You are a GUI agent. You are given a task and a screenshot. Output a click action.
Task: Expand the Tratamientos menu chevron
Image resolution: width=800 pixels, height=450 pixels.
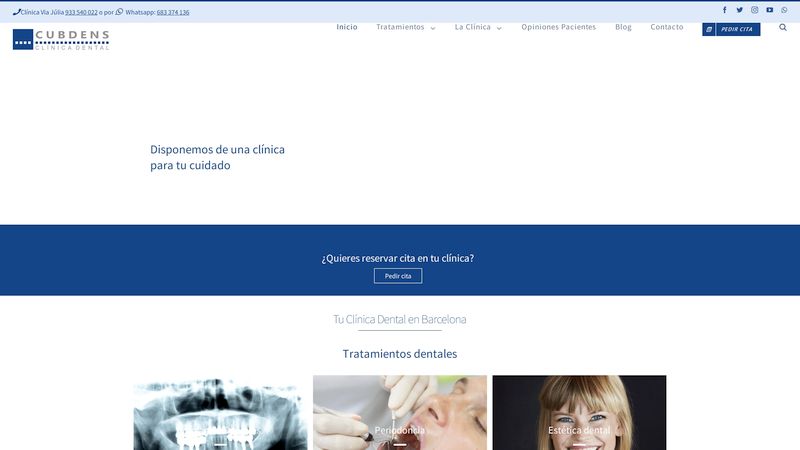coord(433,28)
